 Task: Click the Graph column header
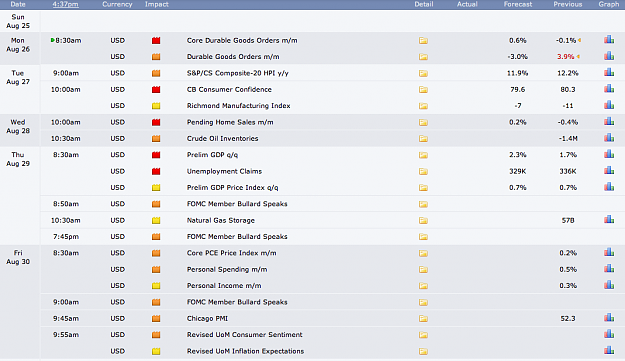(x=609, y=4)
